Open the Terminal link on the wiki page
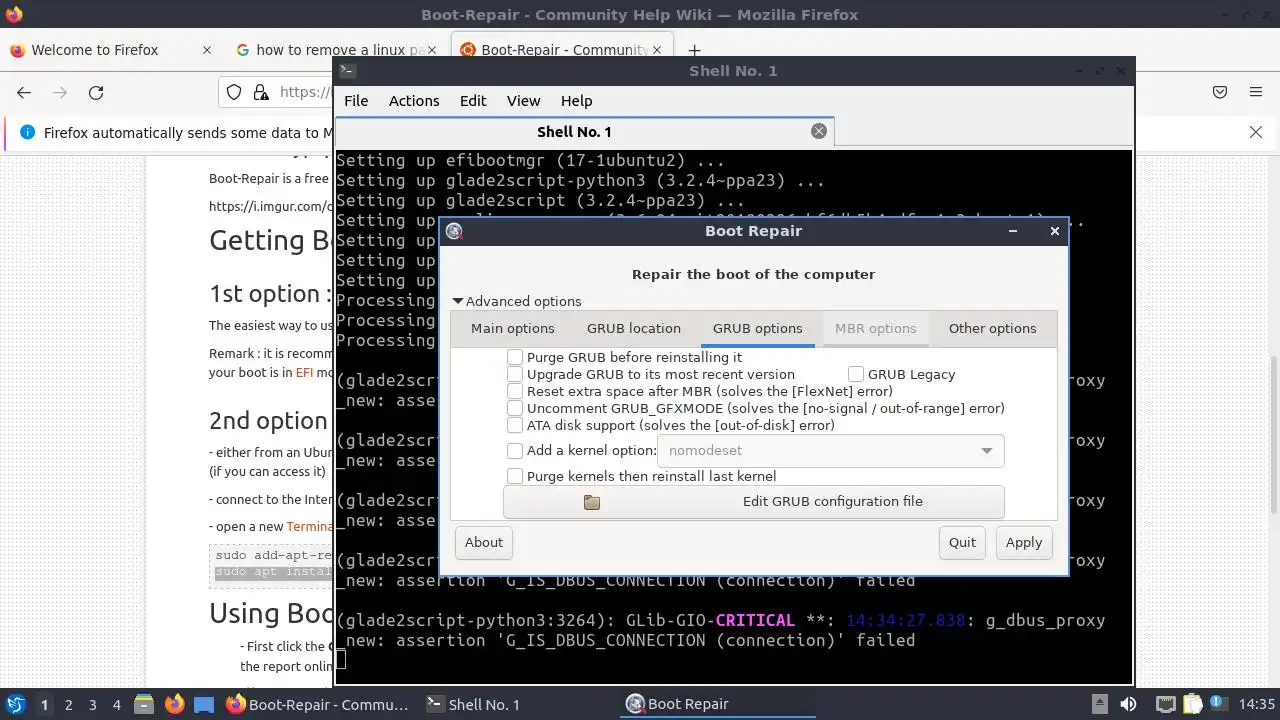Viewport: 1280px width, 720px height. pos(307,526)
